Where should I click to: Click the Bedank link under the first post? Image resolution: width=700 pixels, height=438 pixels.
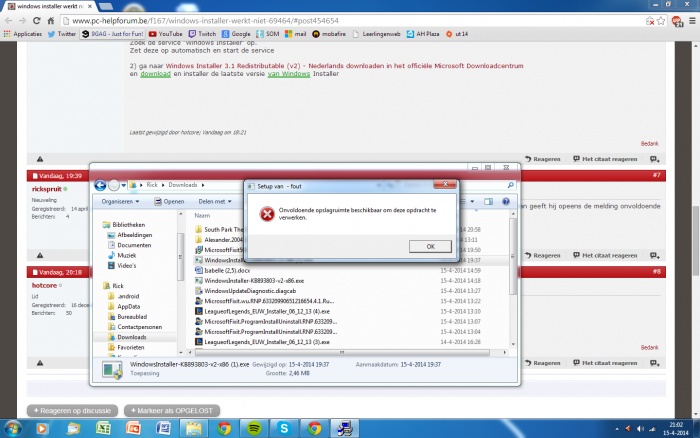[x=650, y=143]
